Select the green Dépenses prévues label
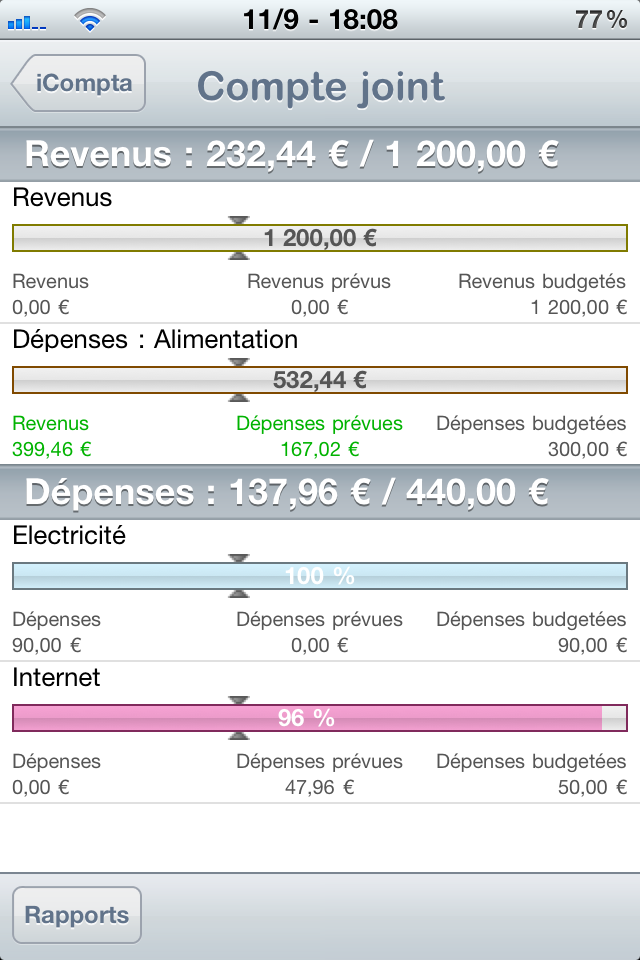 click(320, 424)
